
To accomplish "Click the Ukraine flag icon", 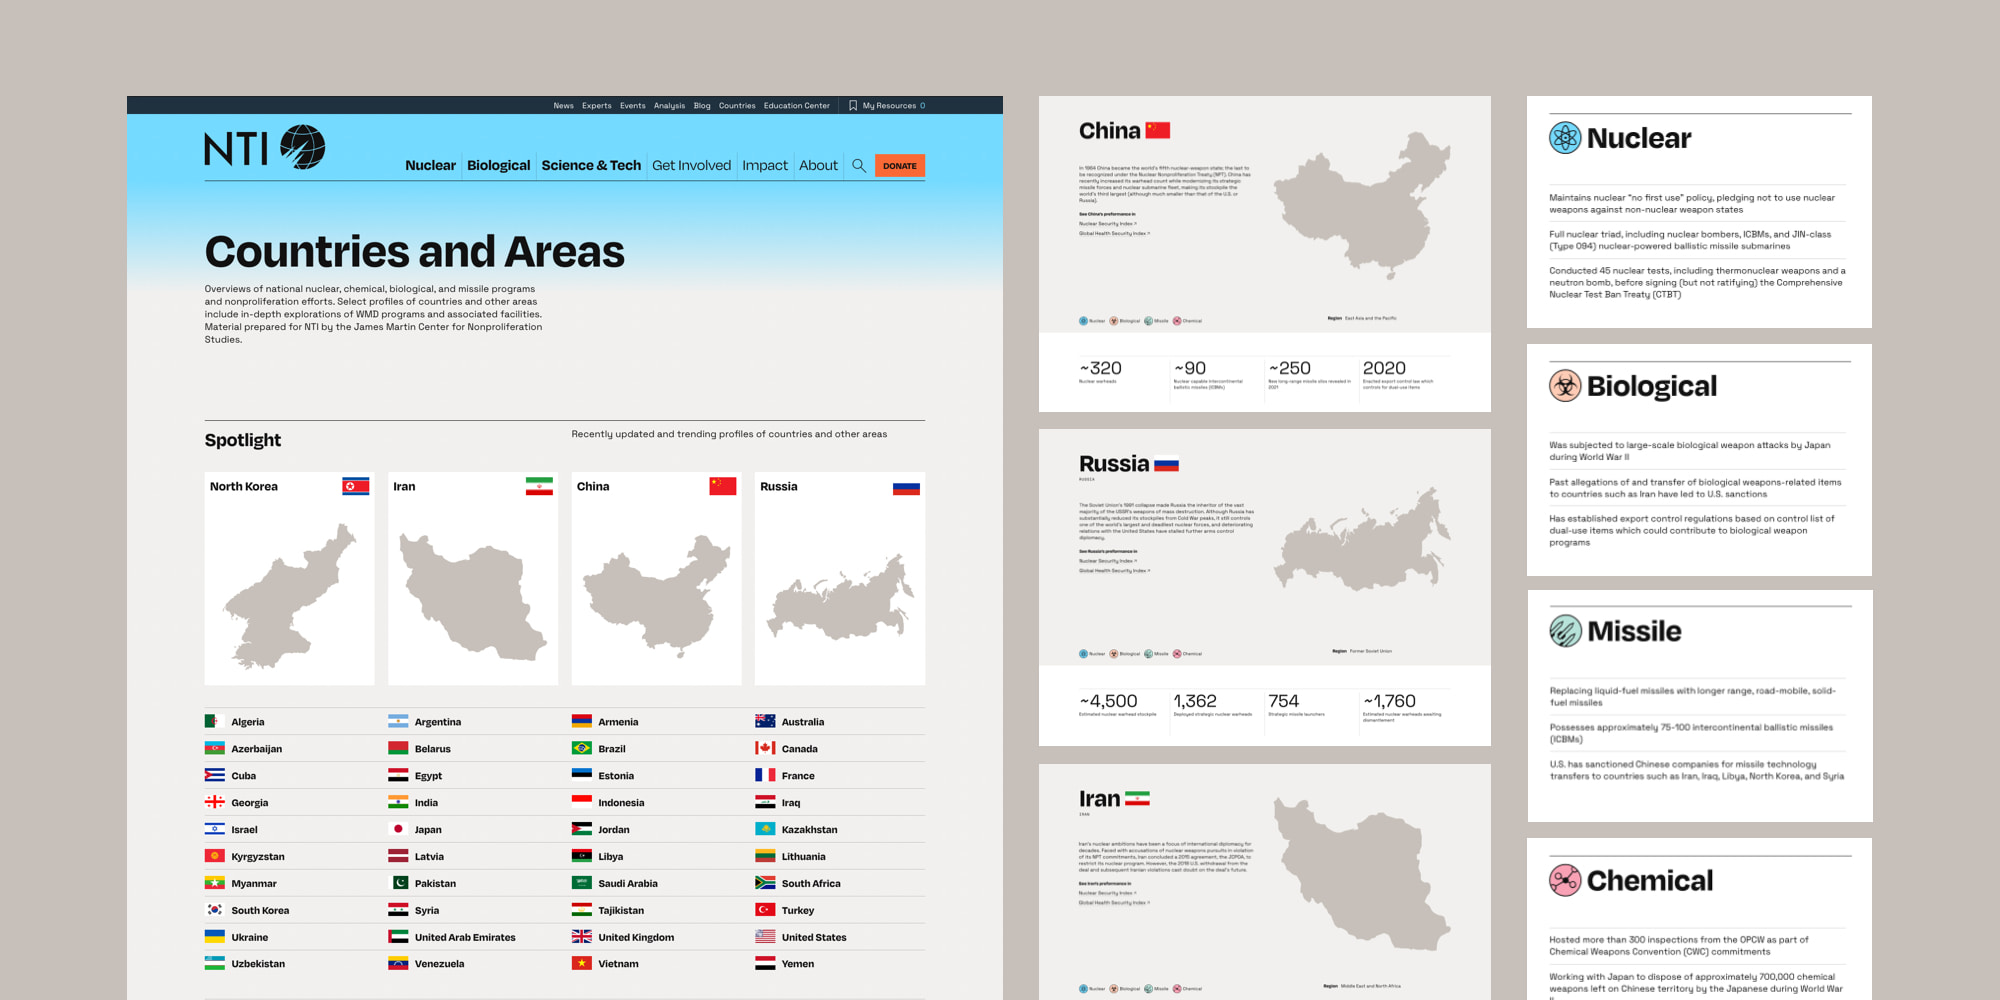I will pyautogui.click(x=214, y=937).
